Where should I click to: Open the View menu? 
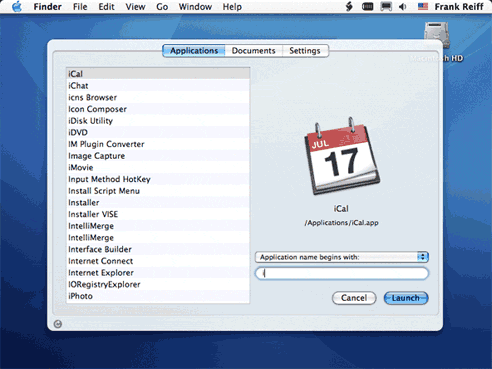pos(135,7)
